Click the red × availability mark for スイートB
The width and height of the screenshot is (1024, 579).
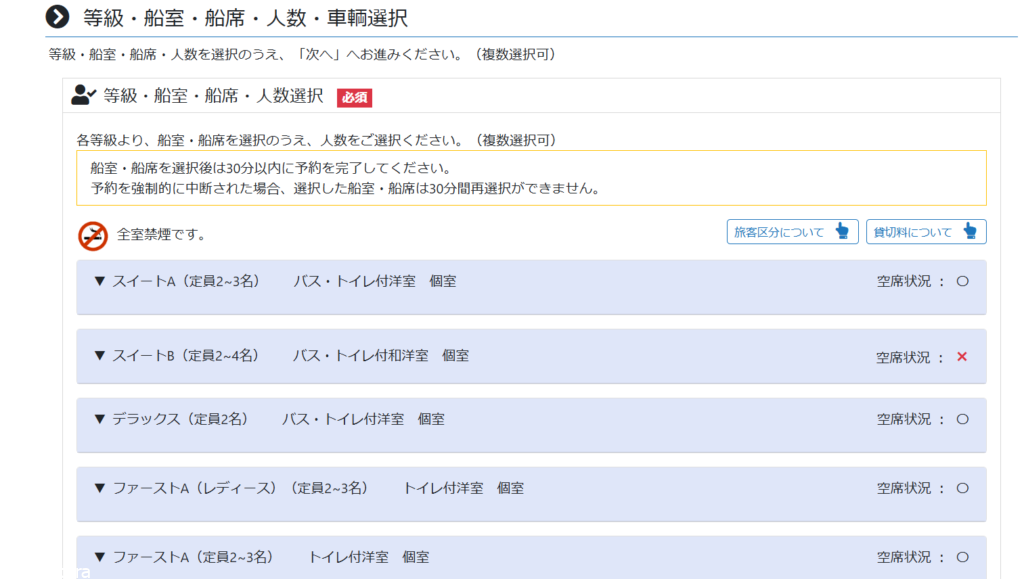962,357
